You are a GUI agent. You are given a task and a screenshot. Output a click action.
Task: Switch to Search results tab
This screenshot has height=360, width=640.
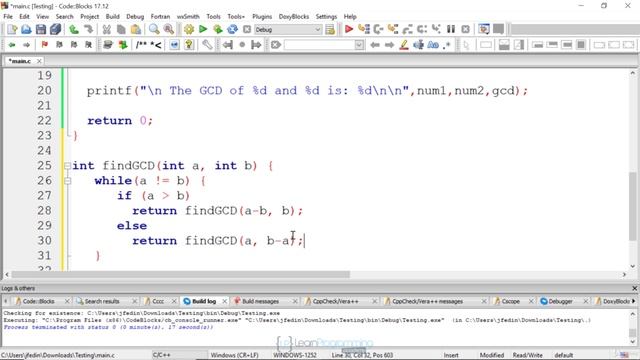(x=102, y=301)
